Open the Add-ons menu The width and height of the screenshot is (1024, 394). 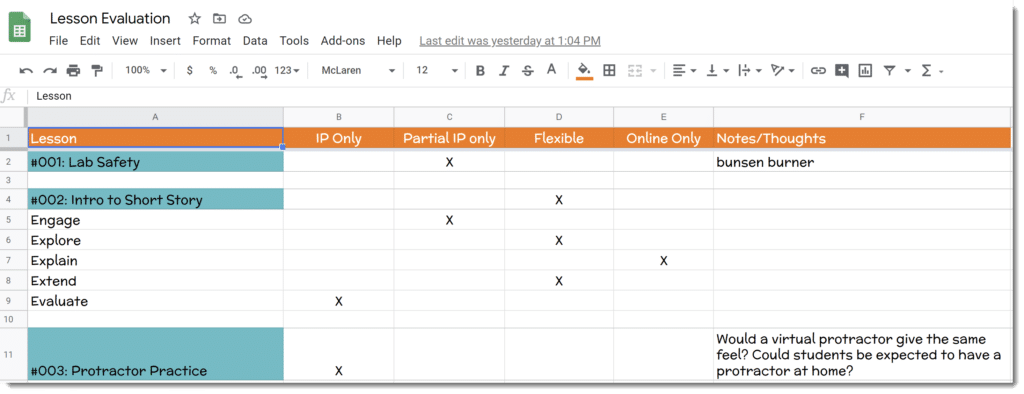pyautogui.click(x=343, y=41)
